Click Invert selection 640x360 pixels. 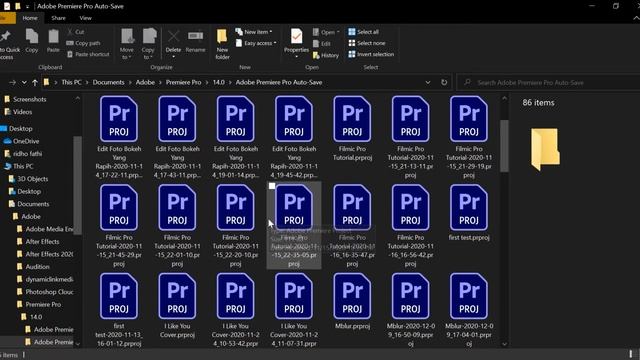[x=371, y=54]
